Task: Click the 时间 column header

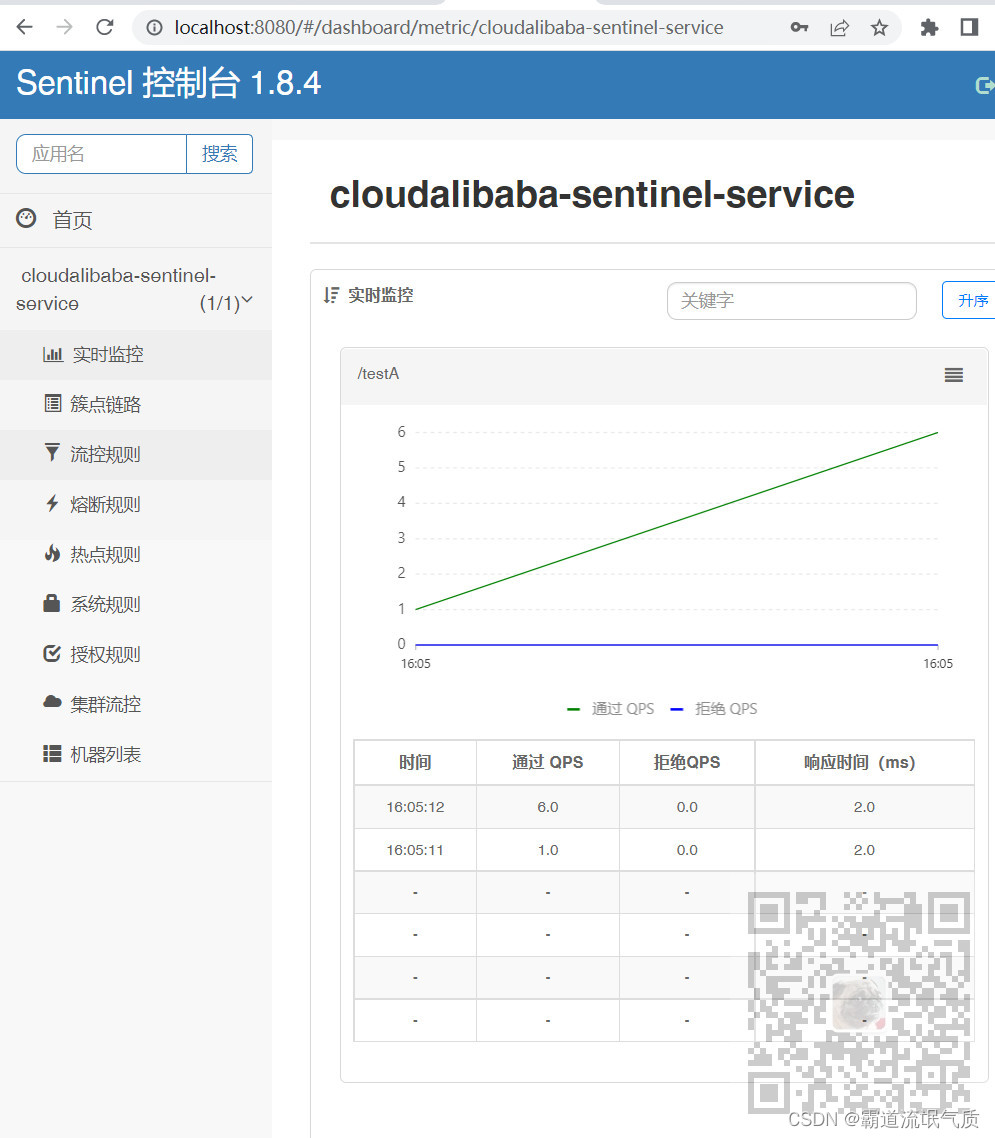Action: (x=415, y=762)
